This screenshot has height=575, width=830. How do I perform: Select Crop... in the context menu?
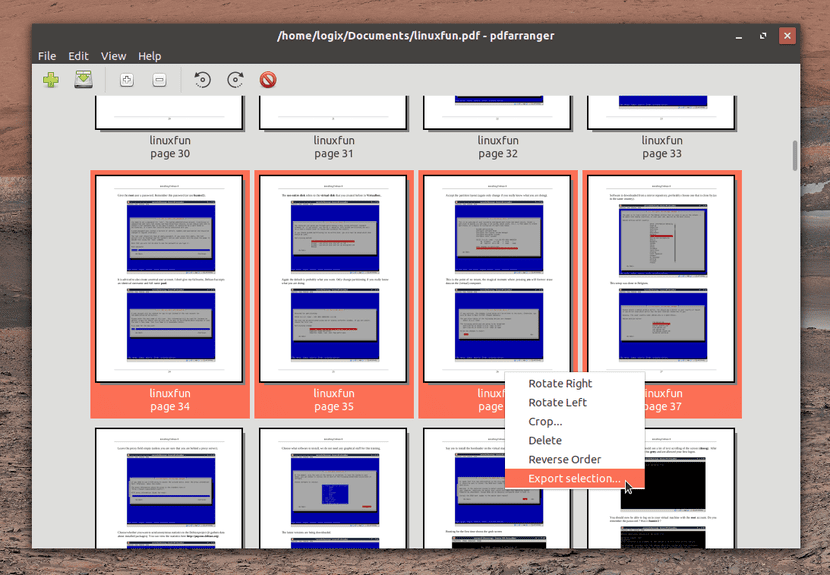[x=574, y=421]
